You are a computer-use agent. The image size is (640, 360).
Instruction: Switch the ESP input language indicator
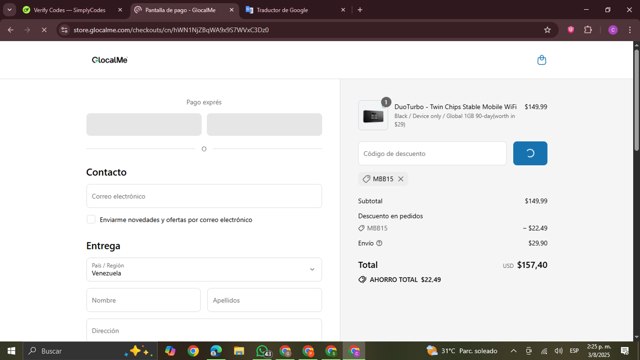(x=574, y=351)
